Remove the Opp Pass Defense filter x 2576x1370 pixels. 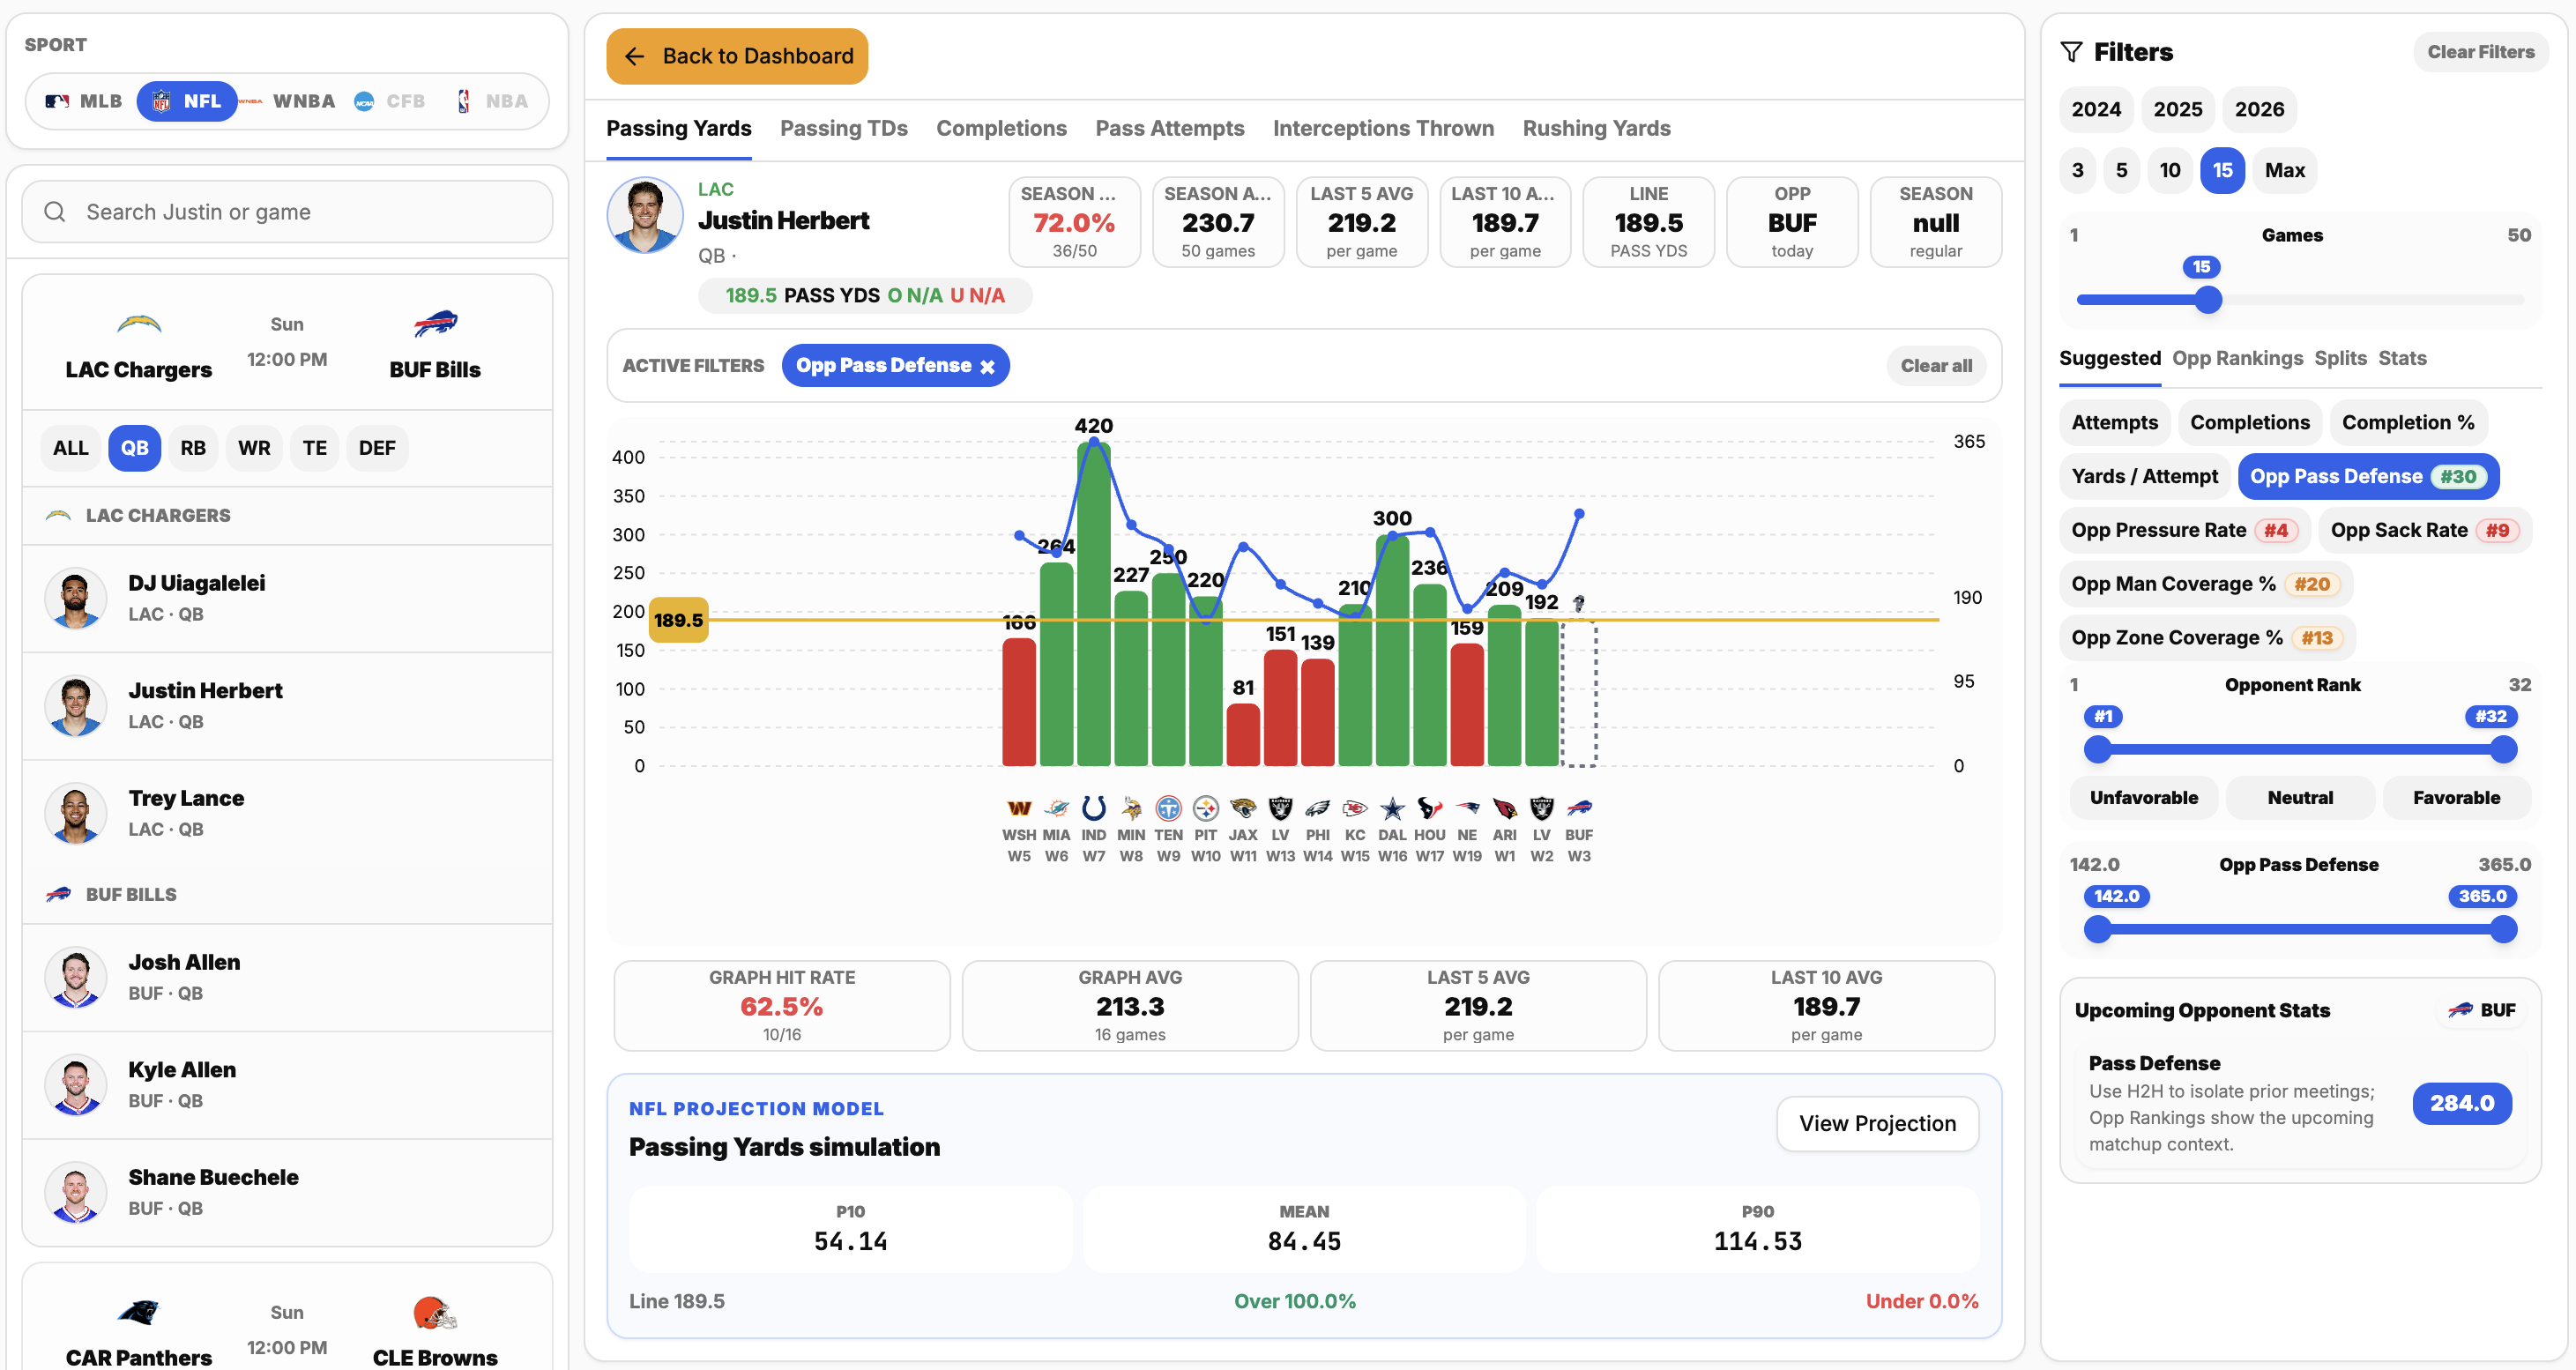(x=987, y=366)
